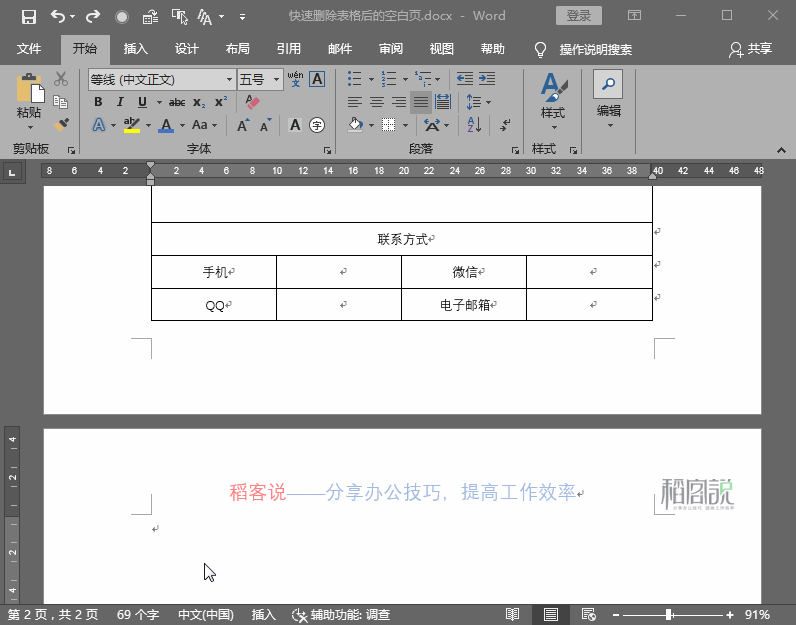Click the zoom slider handle
The image size is (796, 625).
pyautogui.click(x=669, y=615)
